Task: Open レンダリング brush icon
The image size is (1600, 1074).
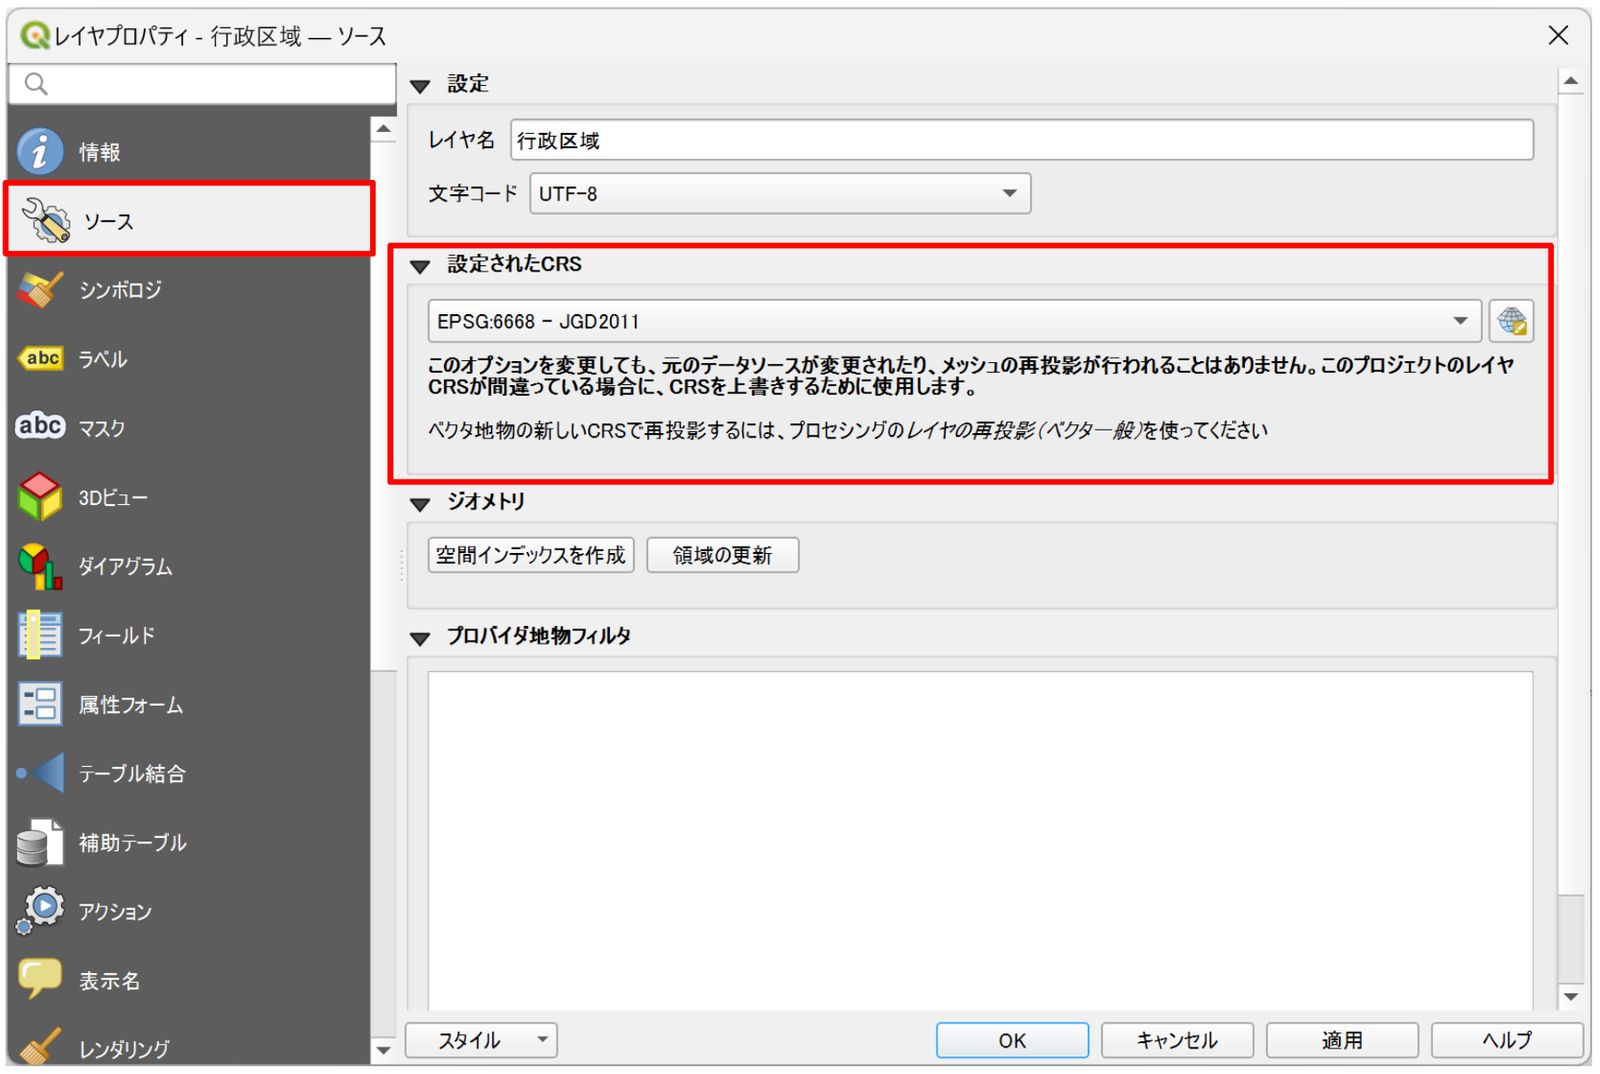Action: (x=40, y=1046)
